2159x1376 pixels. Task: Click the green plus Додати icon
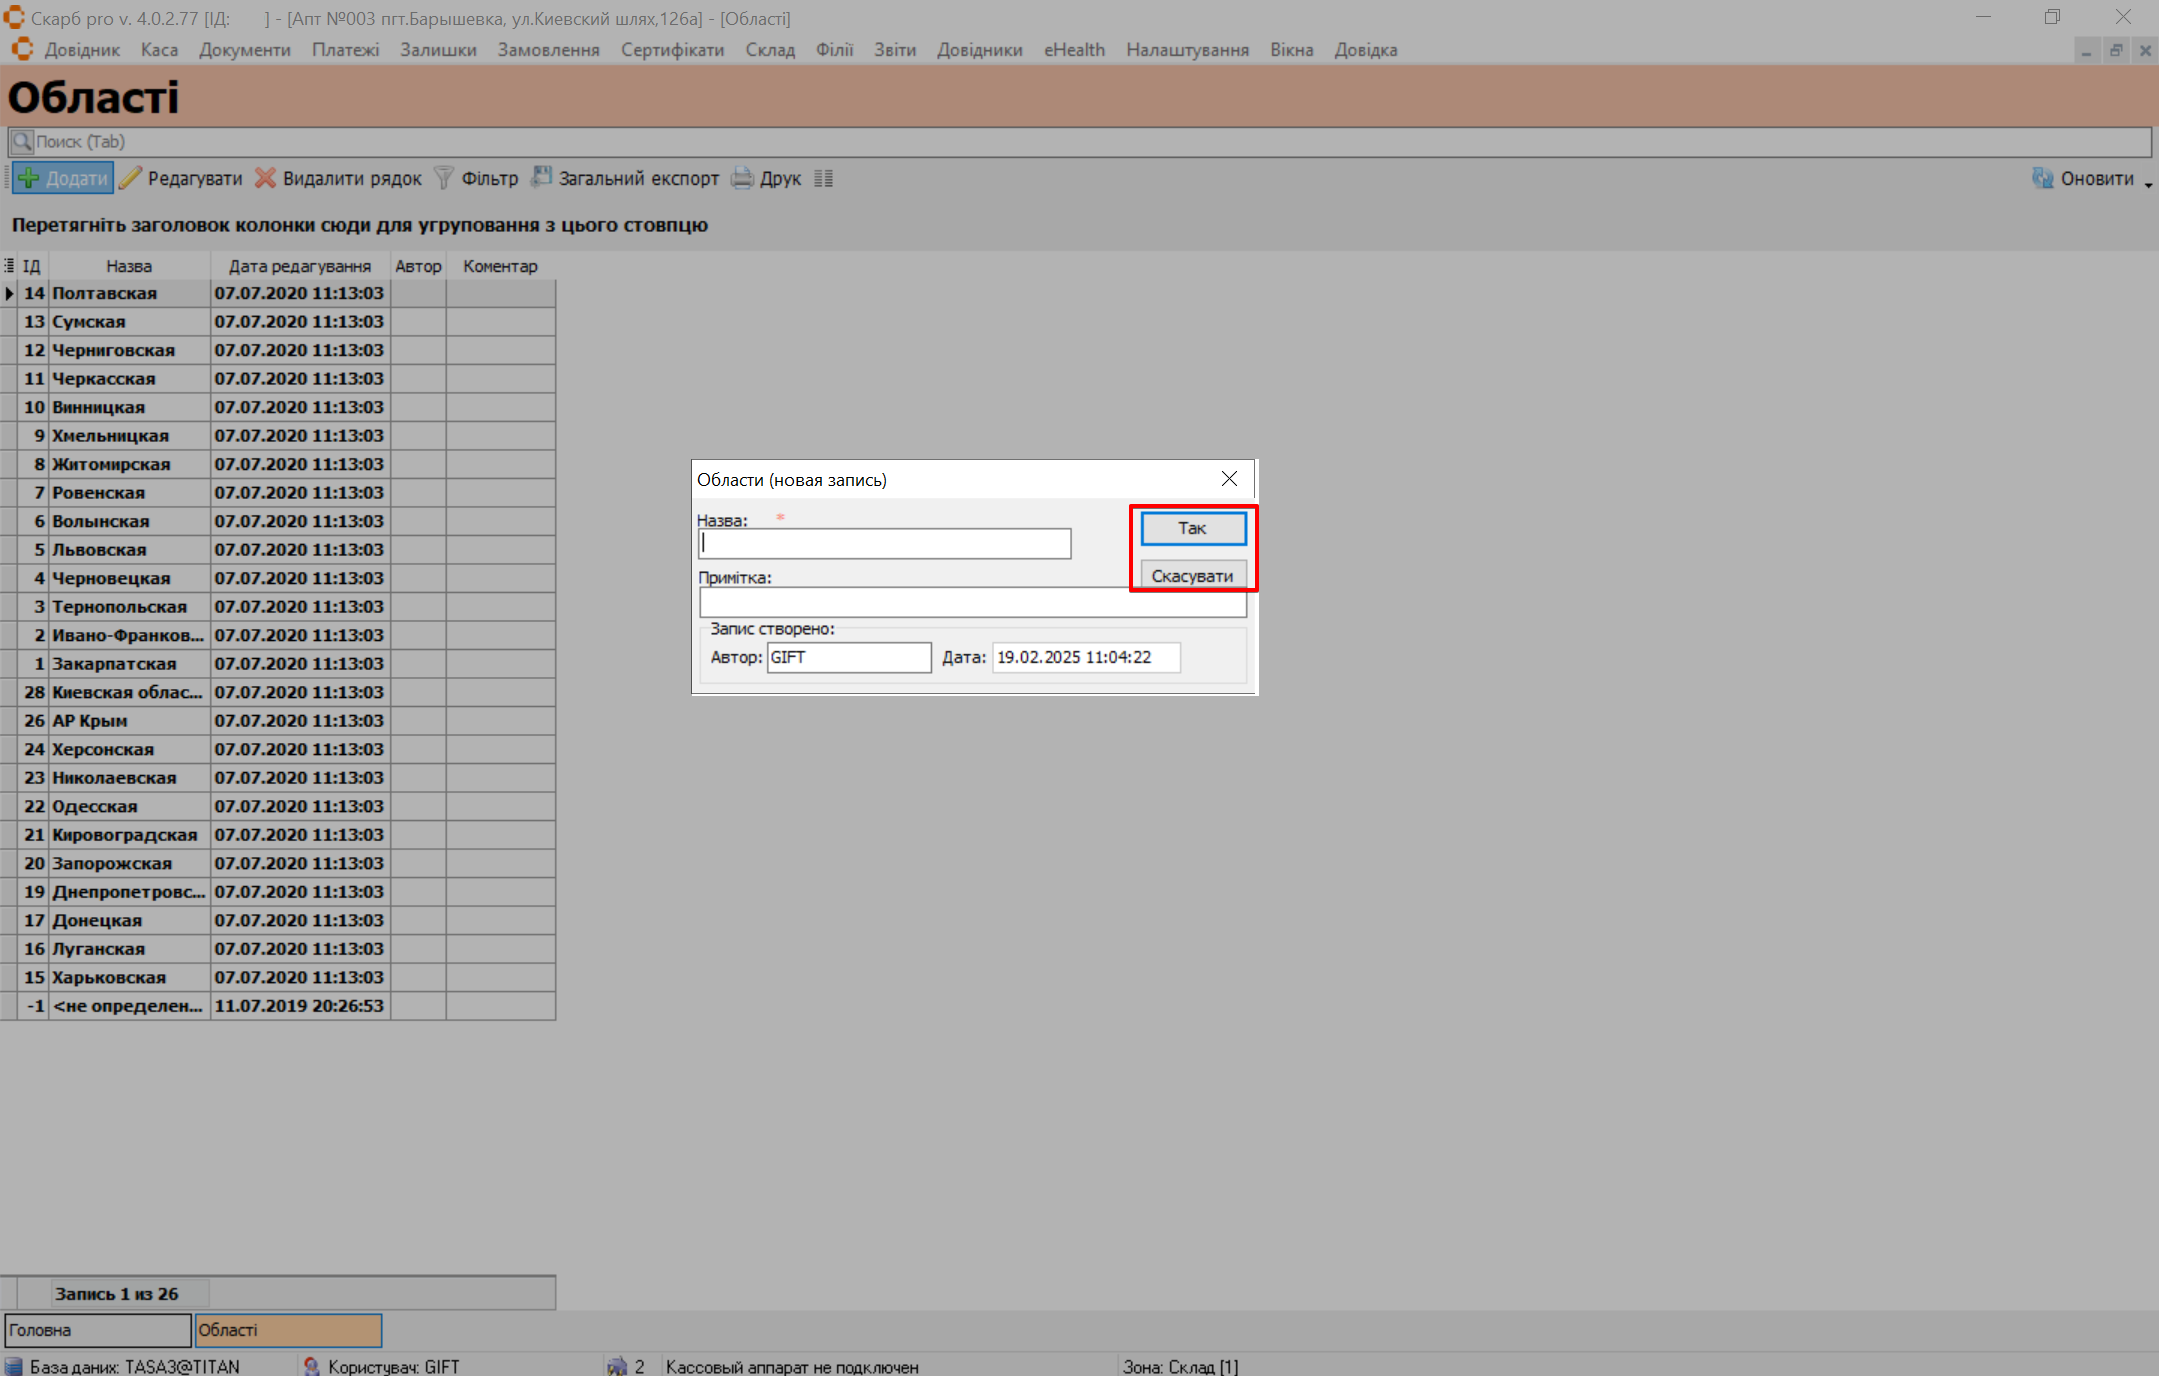tap(29, 179)
